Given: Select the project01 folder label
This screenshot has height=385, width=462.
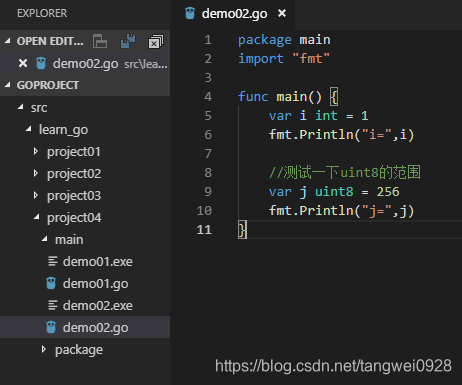Looking at the screenshot, I should [74, 152].
